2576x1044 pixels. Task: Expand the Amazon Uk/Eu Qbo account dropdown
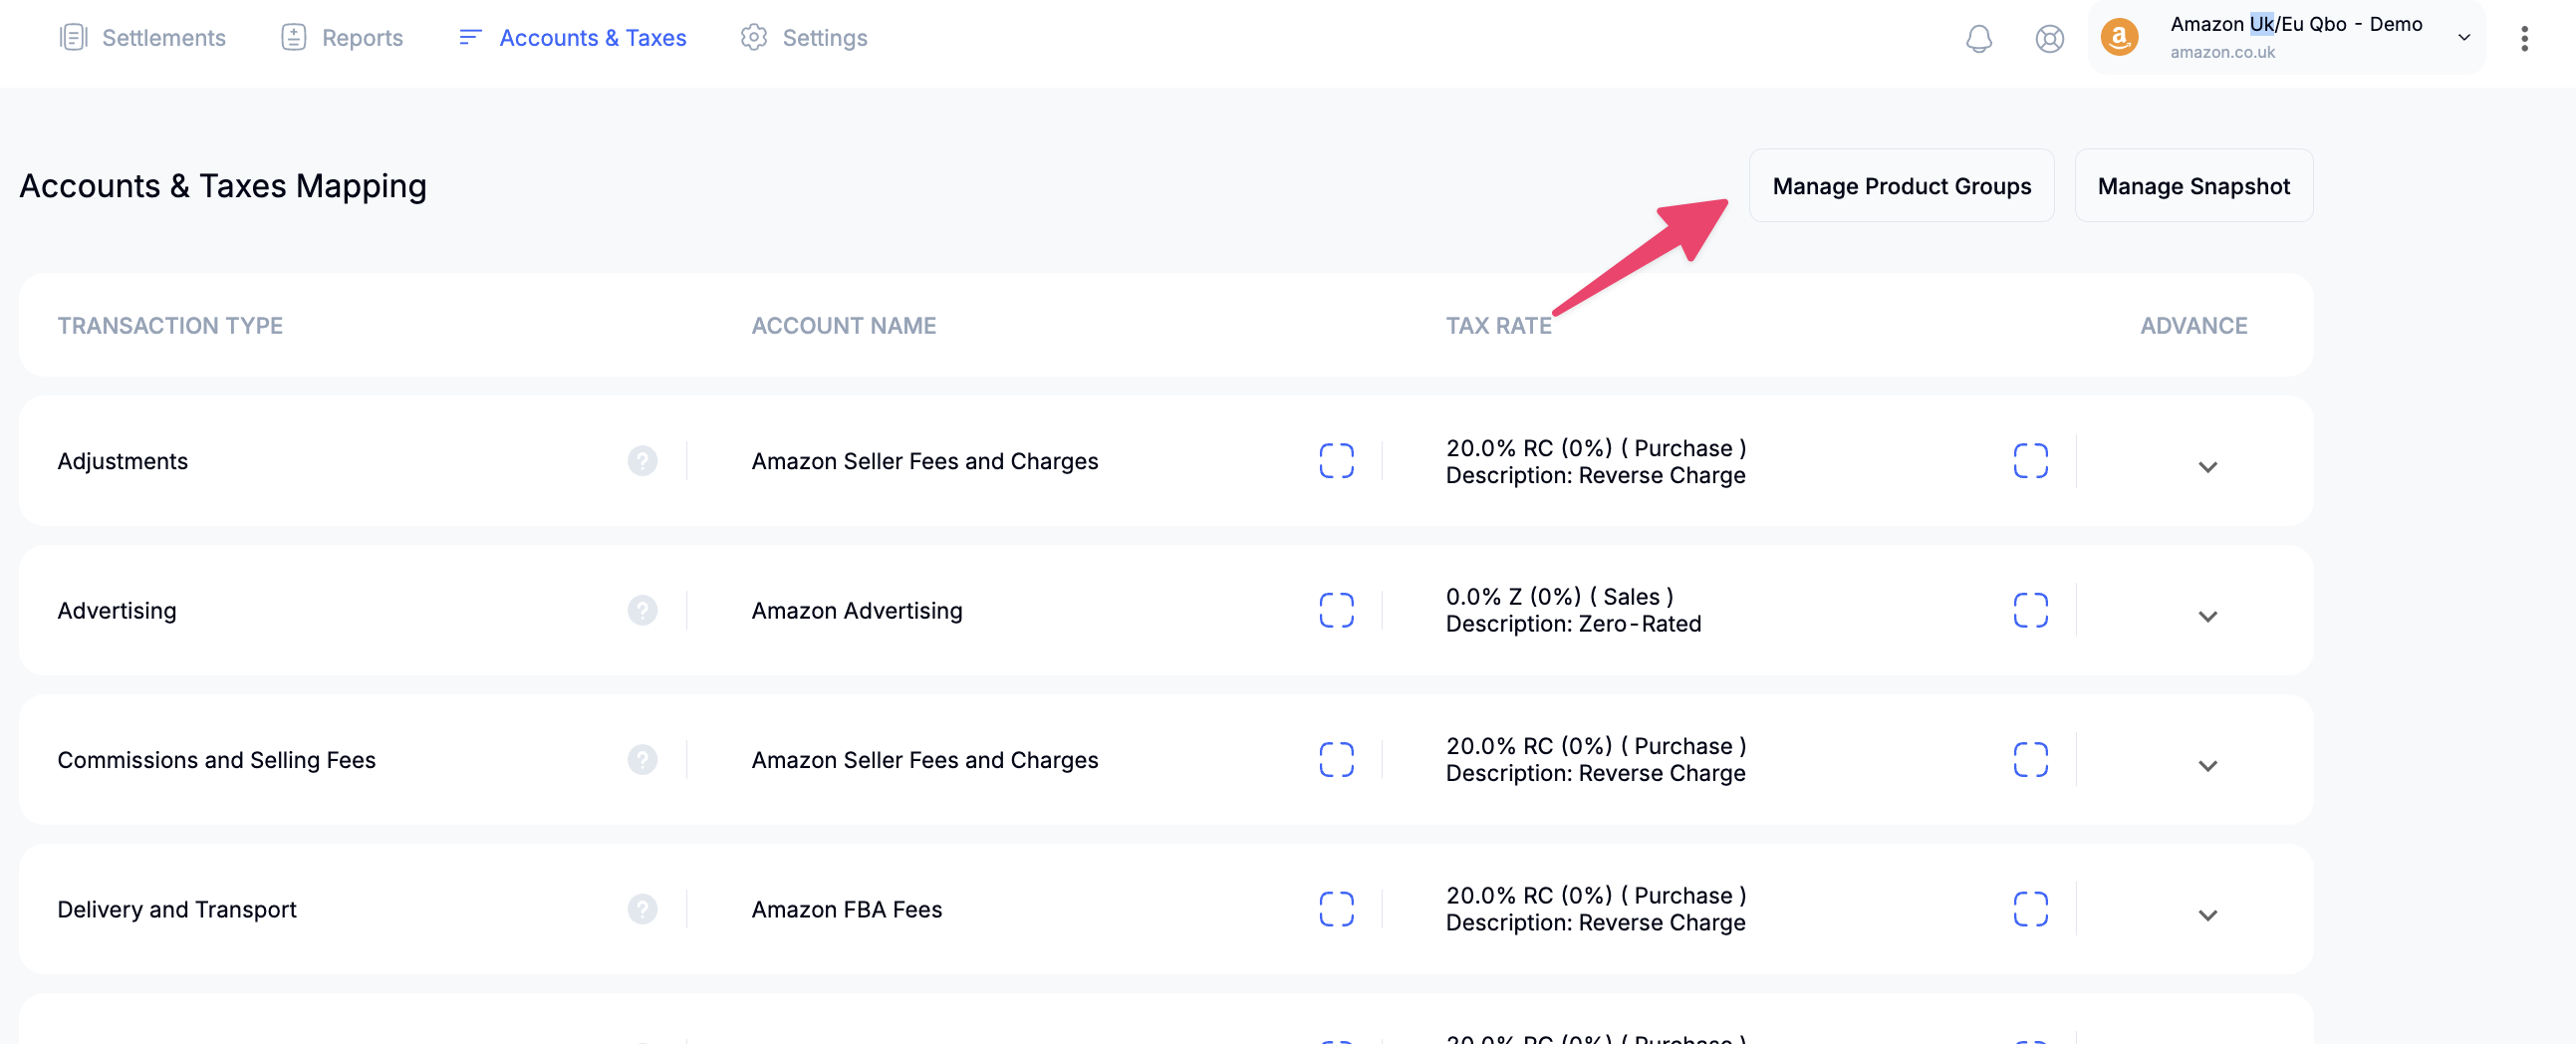pyautogui.click(x=2465, y=38)
